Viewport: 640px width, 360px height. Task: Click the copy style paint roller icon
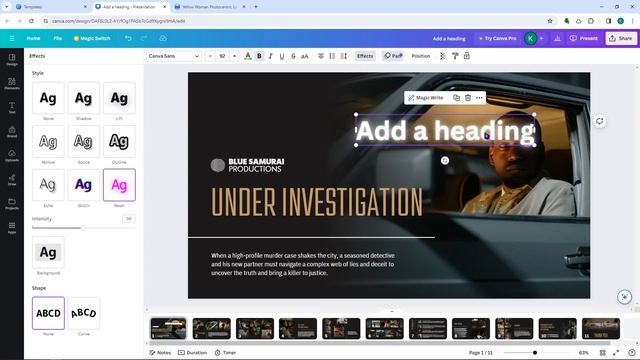click(455, 56)
